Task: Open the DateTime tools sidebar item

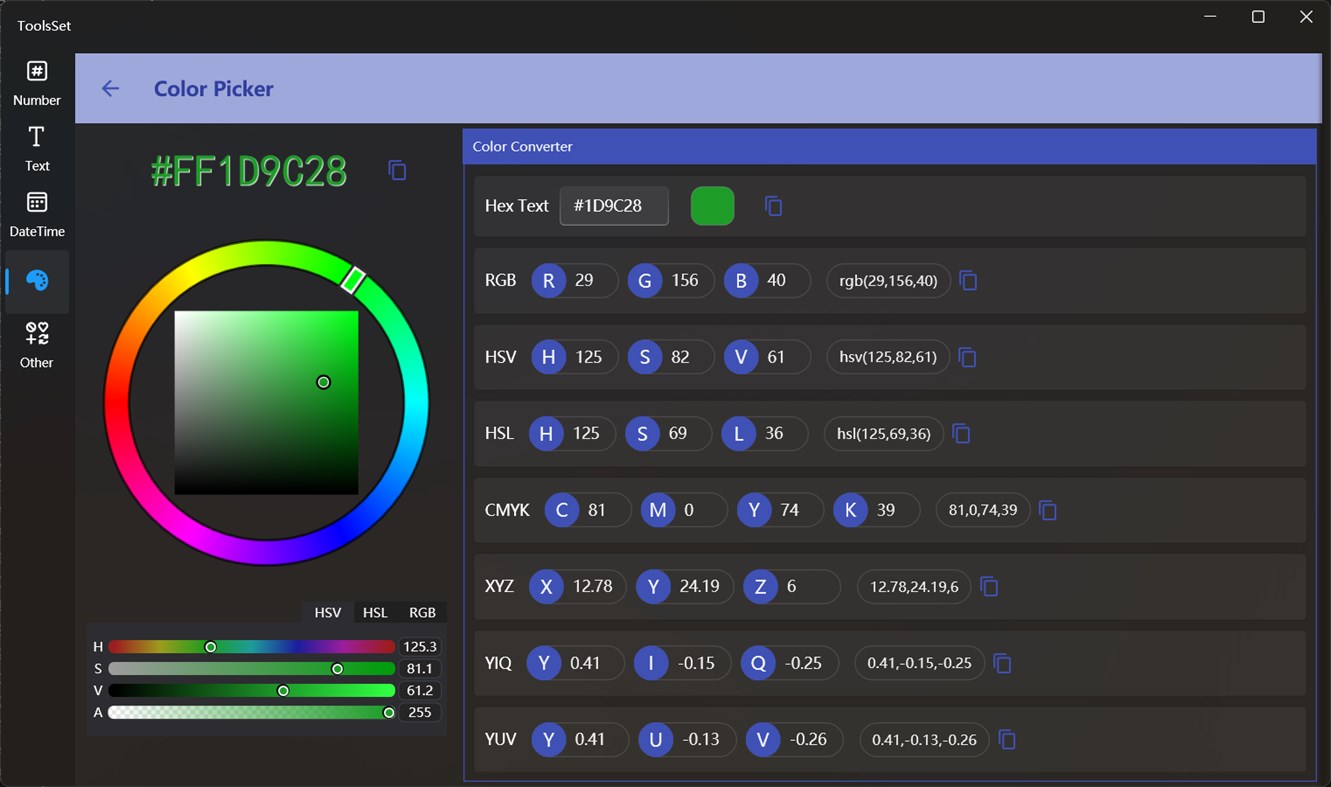Action: (x=37, y=215)
